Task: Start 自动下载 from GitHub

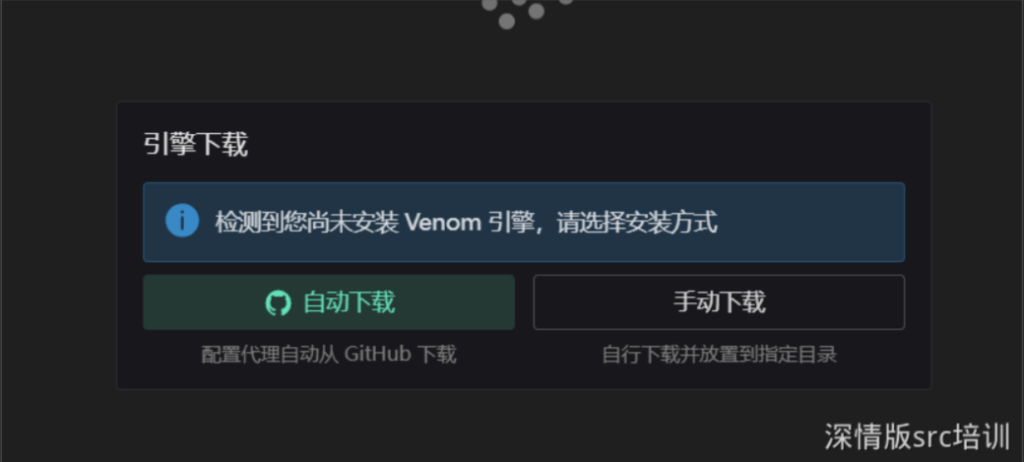Action: (328, 302)
